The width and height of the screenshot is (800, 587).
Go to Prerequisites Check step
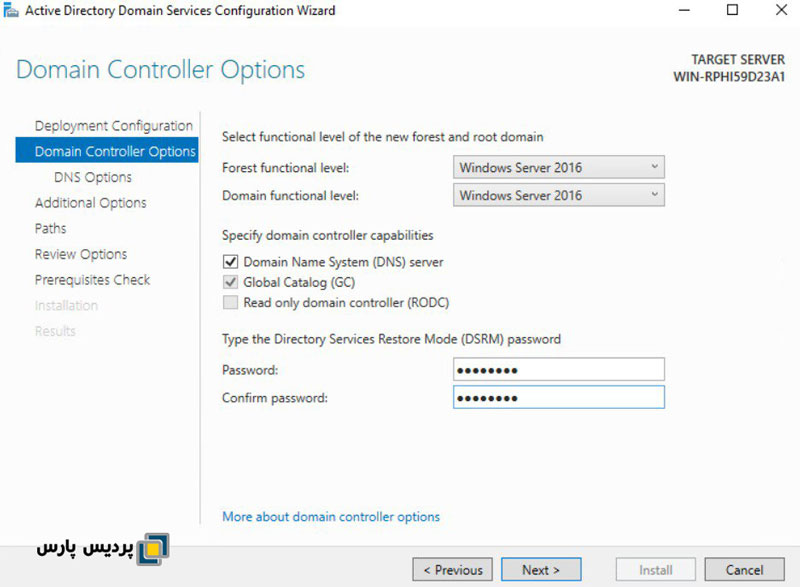[92, 279]
